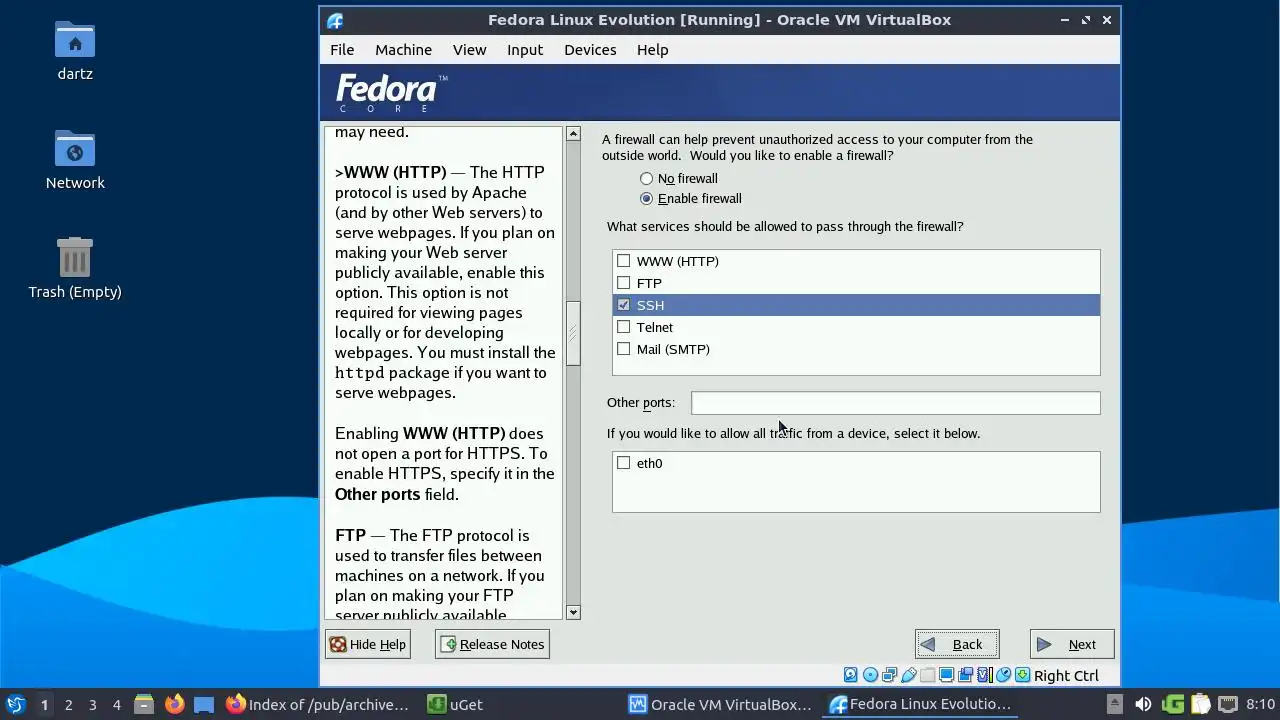Click the volume speaker tray icon
The width and height of the screenshot is (1280, 720).
pyautogui.click(x=1143, y=704)
